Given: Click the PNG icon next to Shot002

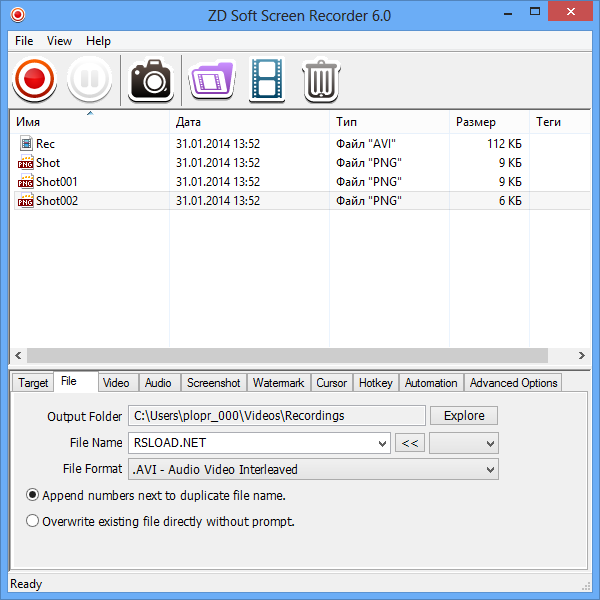Looking at the screenshot, I should (x=25, y=201).
